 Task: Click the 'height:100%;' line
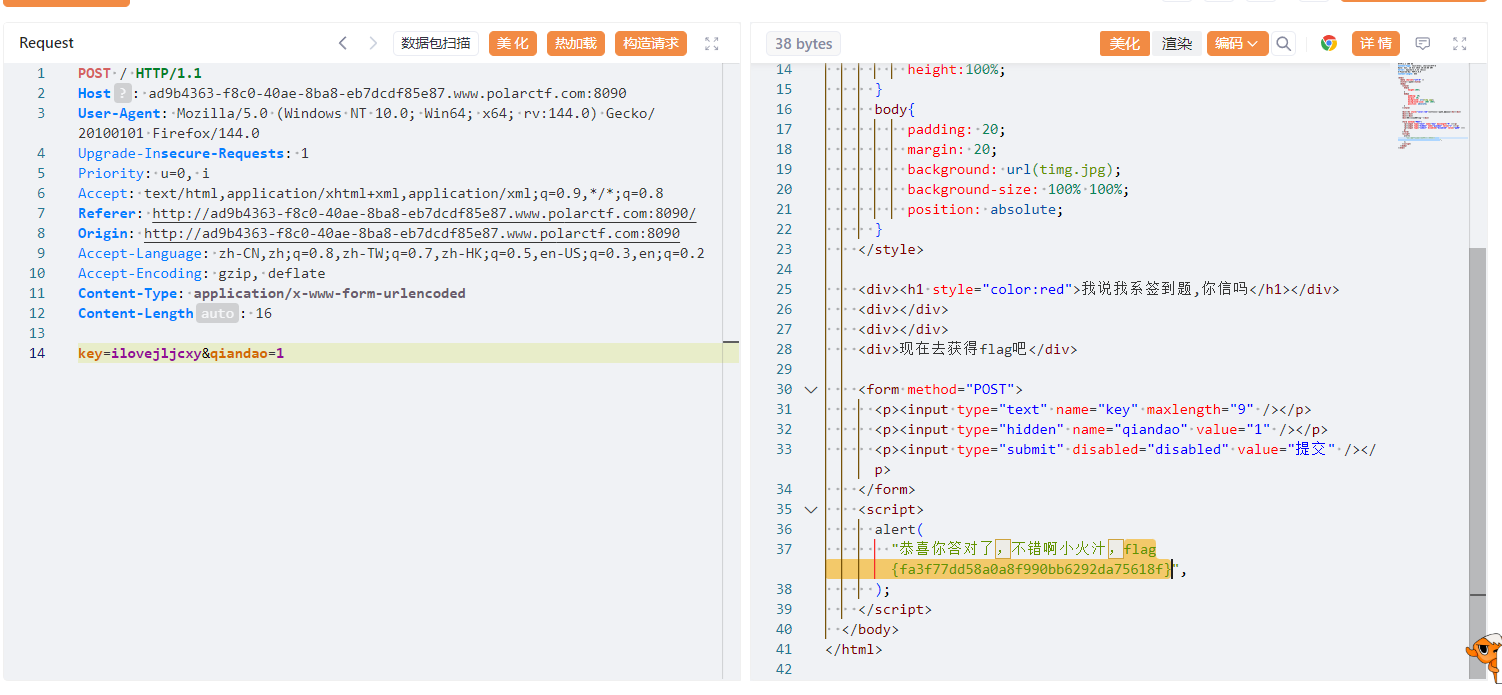click(956, 69)
